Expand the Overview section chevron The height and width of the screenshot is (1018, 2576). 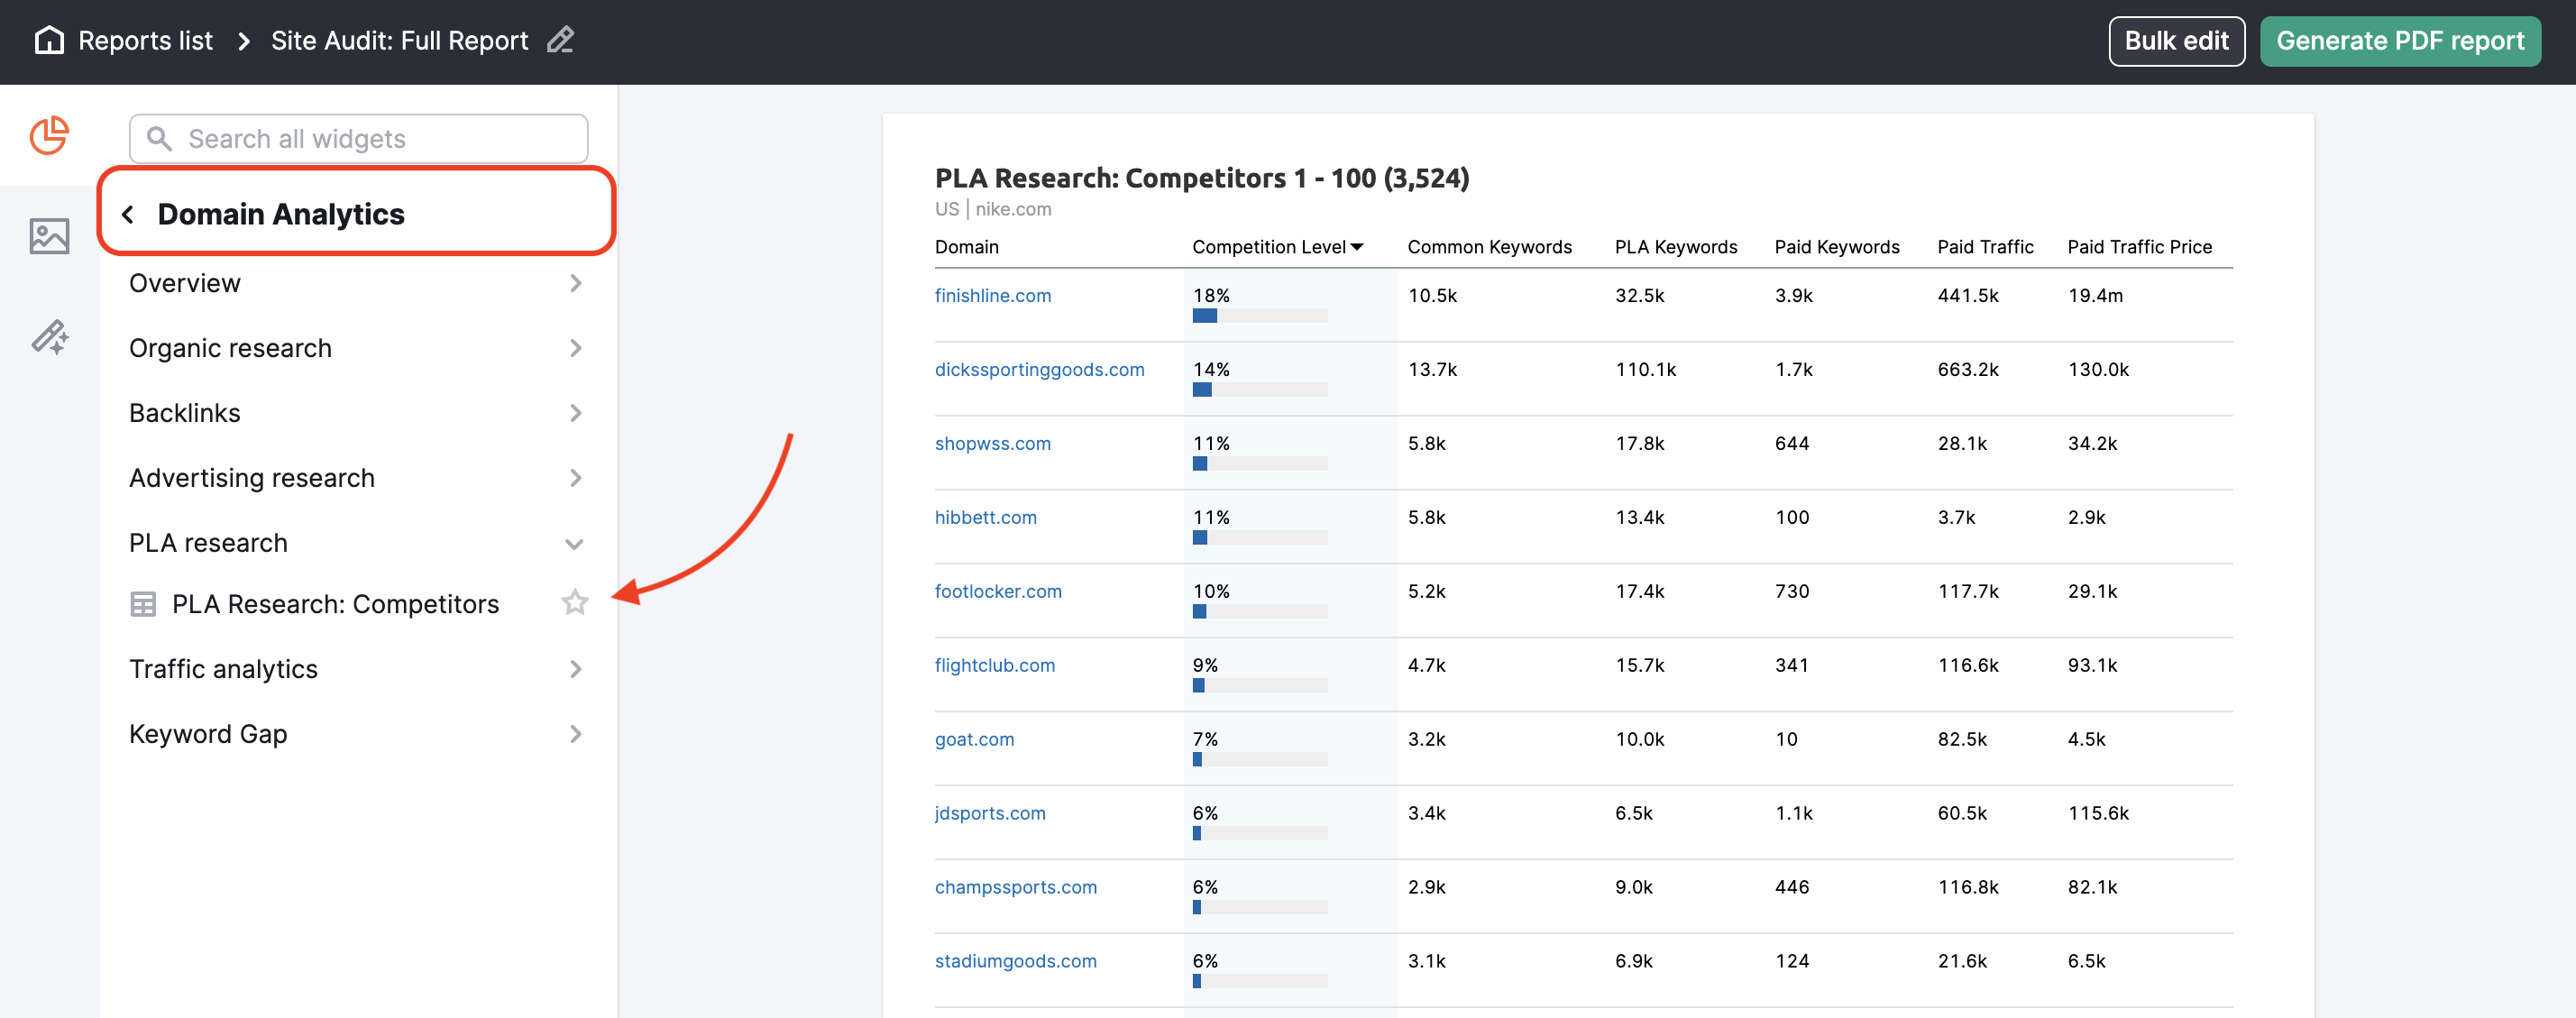pyautogui.click(x=576, y=283)
